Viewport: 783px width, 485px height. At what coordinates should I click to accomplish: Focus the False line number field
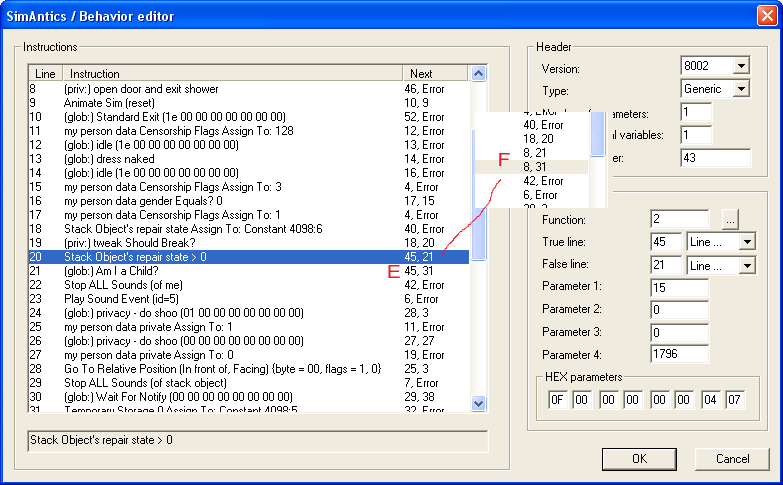(x=666, y=265)
